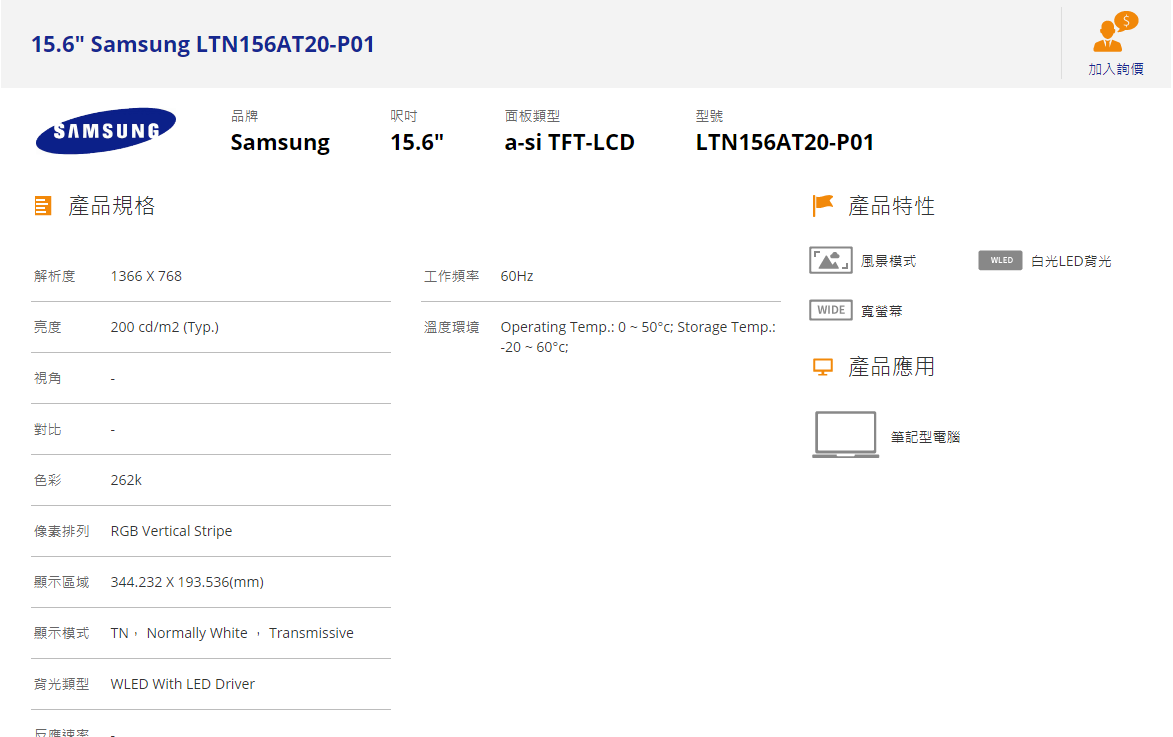Click the 型號 header label

tap(709, 116)
